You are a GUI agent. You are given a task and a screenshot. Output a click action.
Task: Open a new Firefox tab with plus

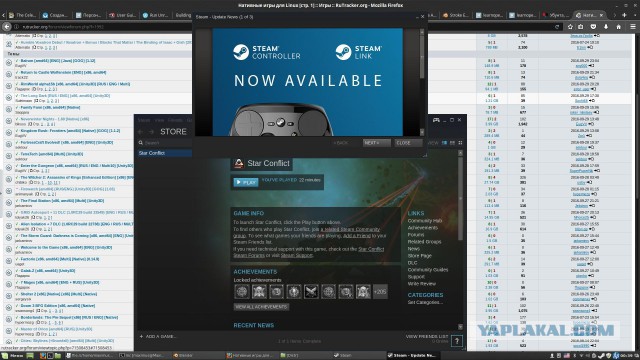(624, 15)
